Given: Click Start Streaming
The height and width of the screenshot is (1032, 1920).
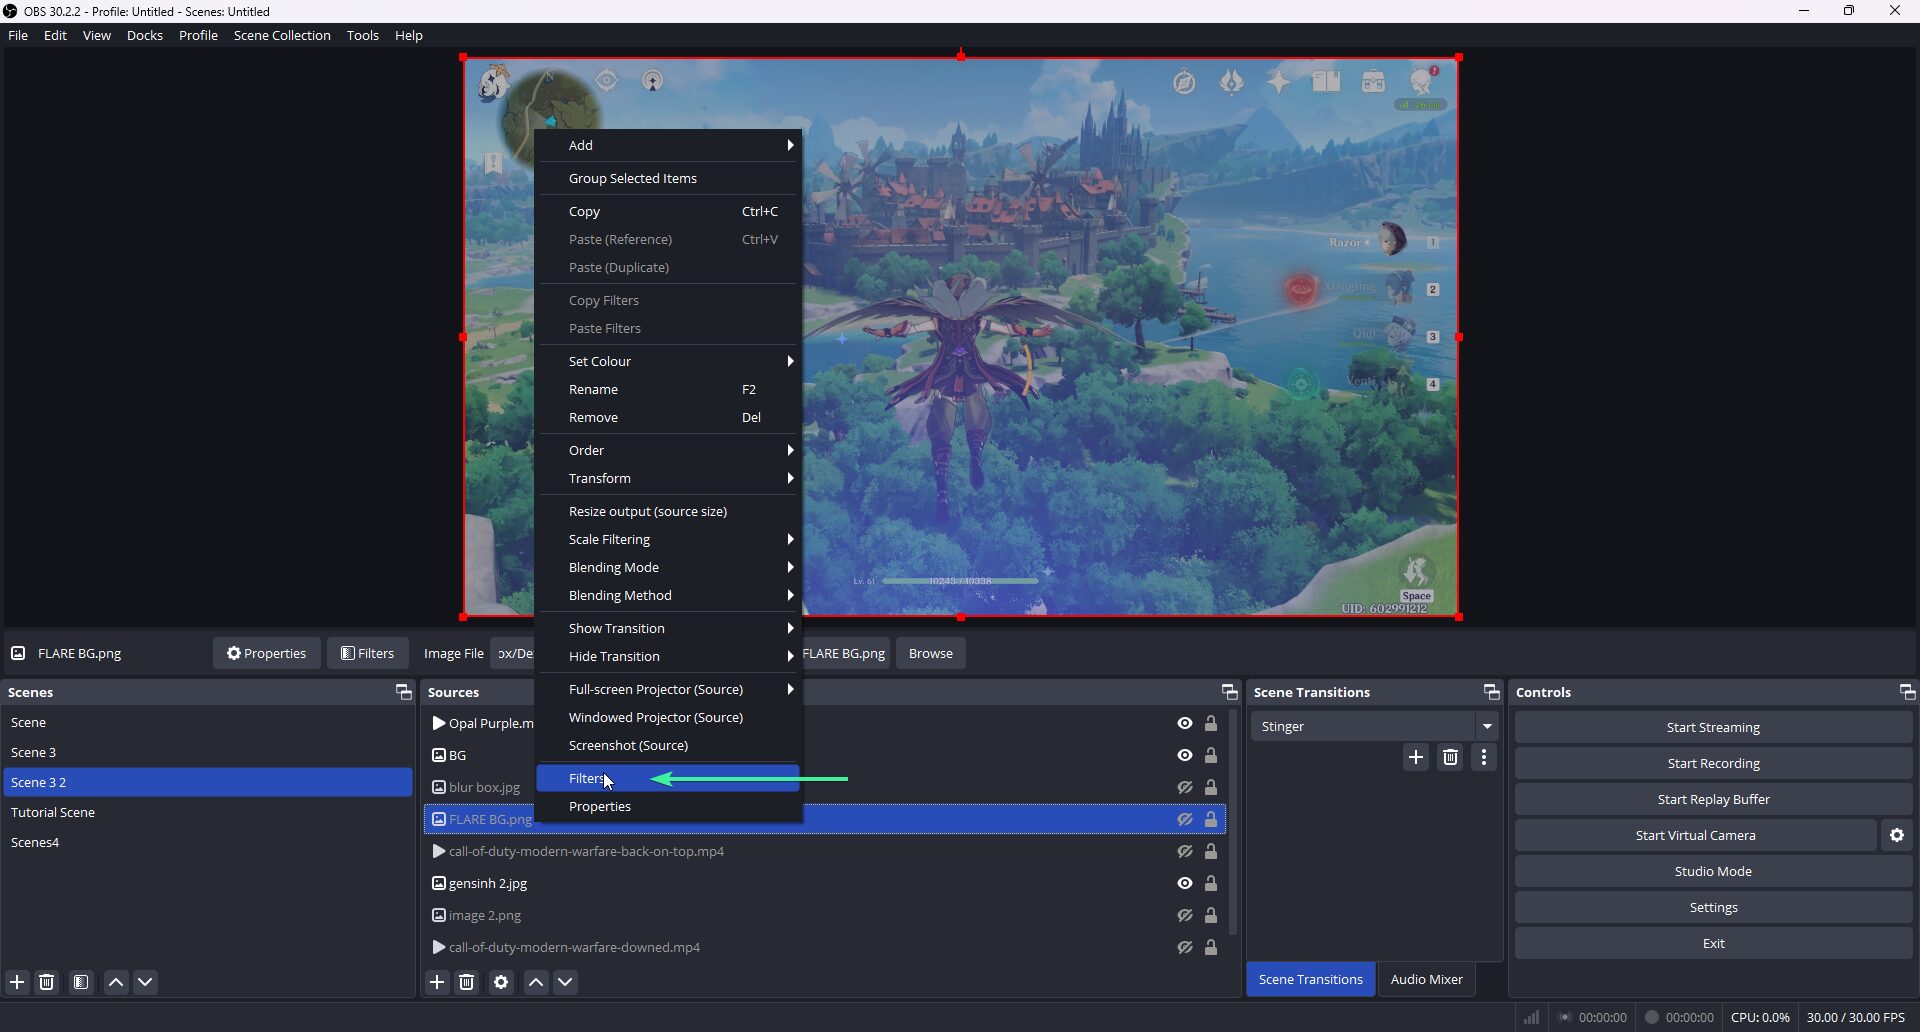Looking at the screenshot, I should coord(1713,727).
